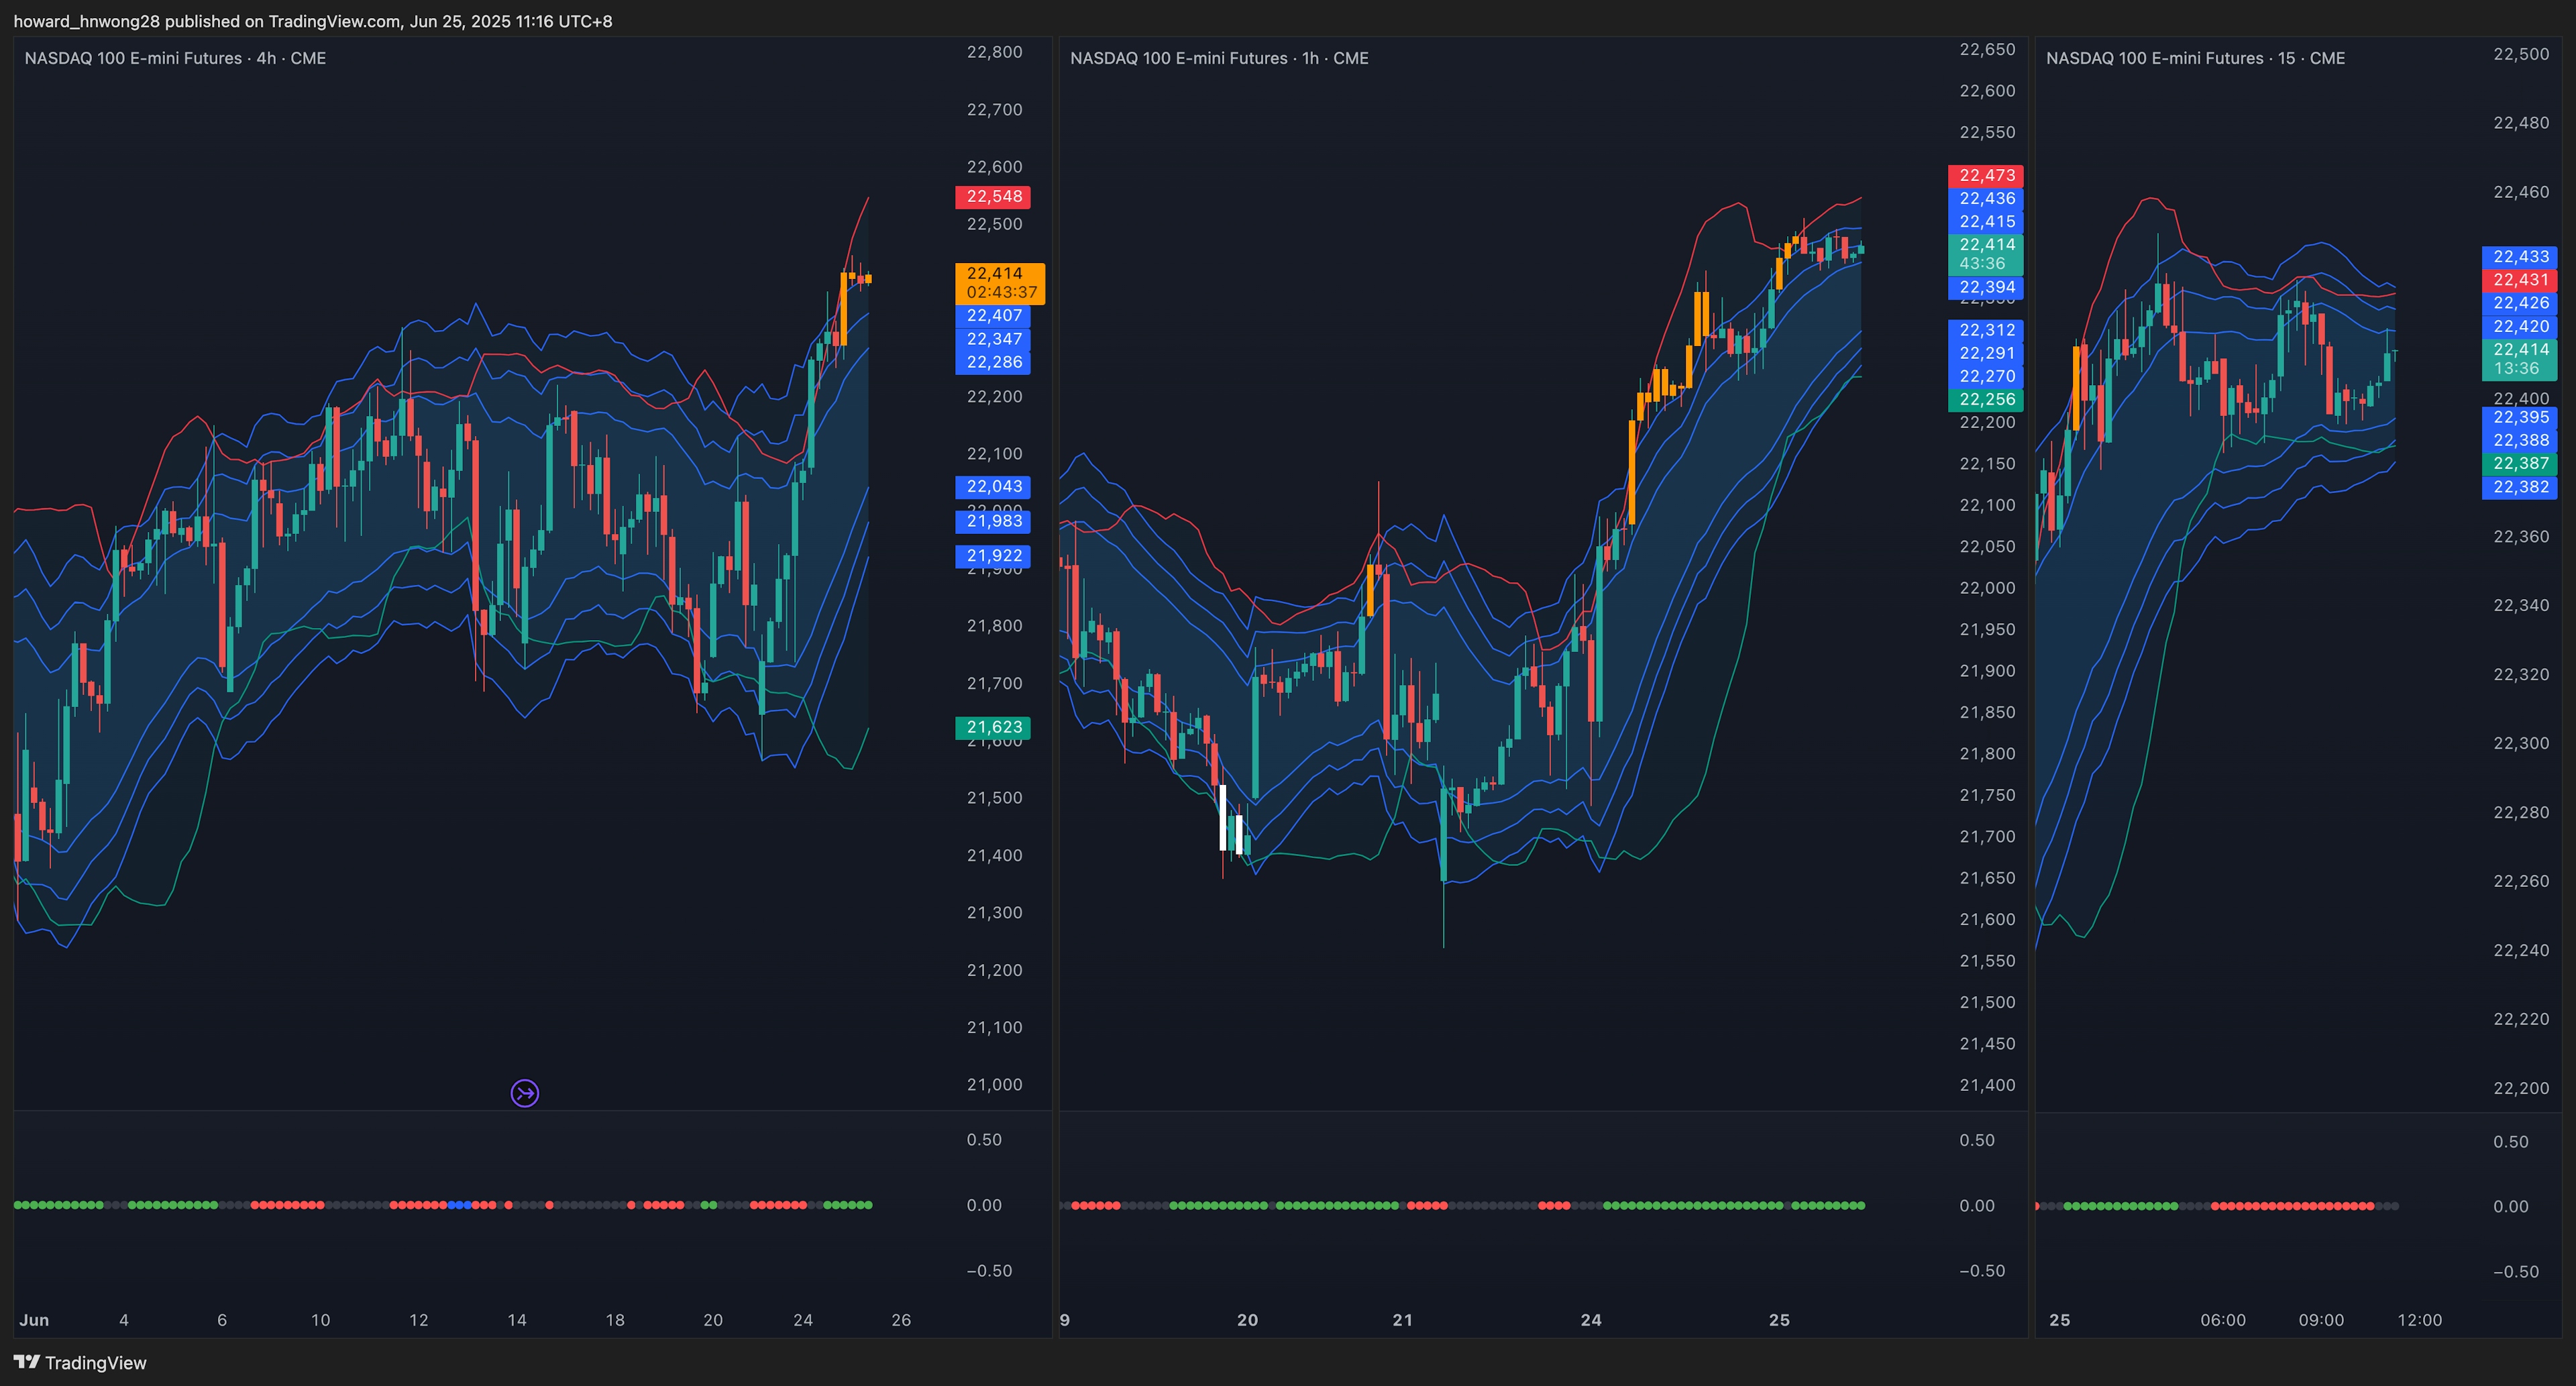Screen dimensions: 2576x1386
Task: Click the green 22,387 price label
Action: click(2520, 464)
